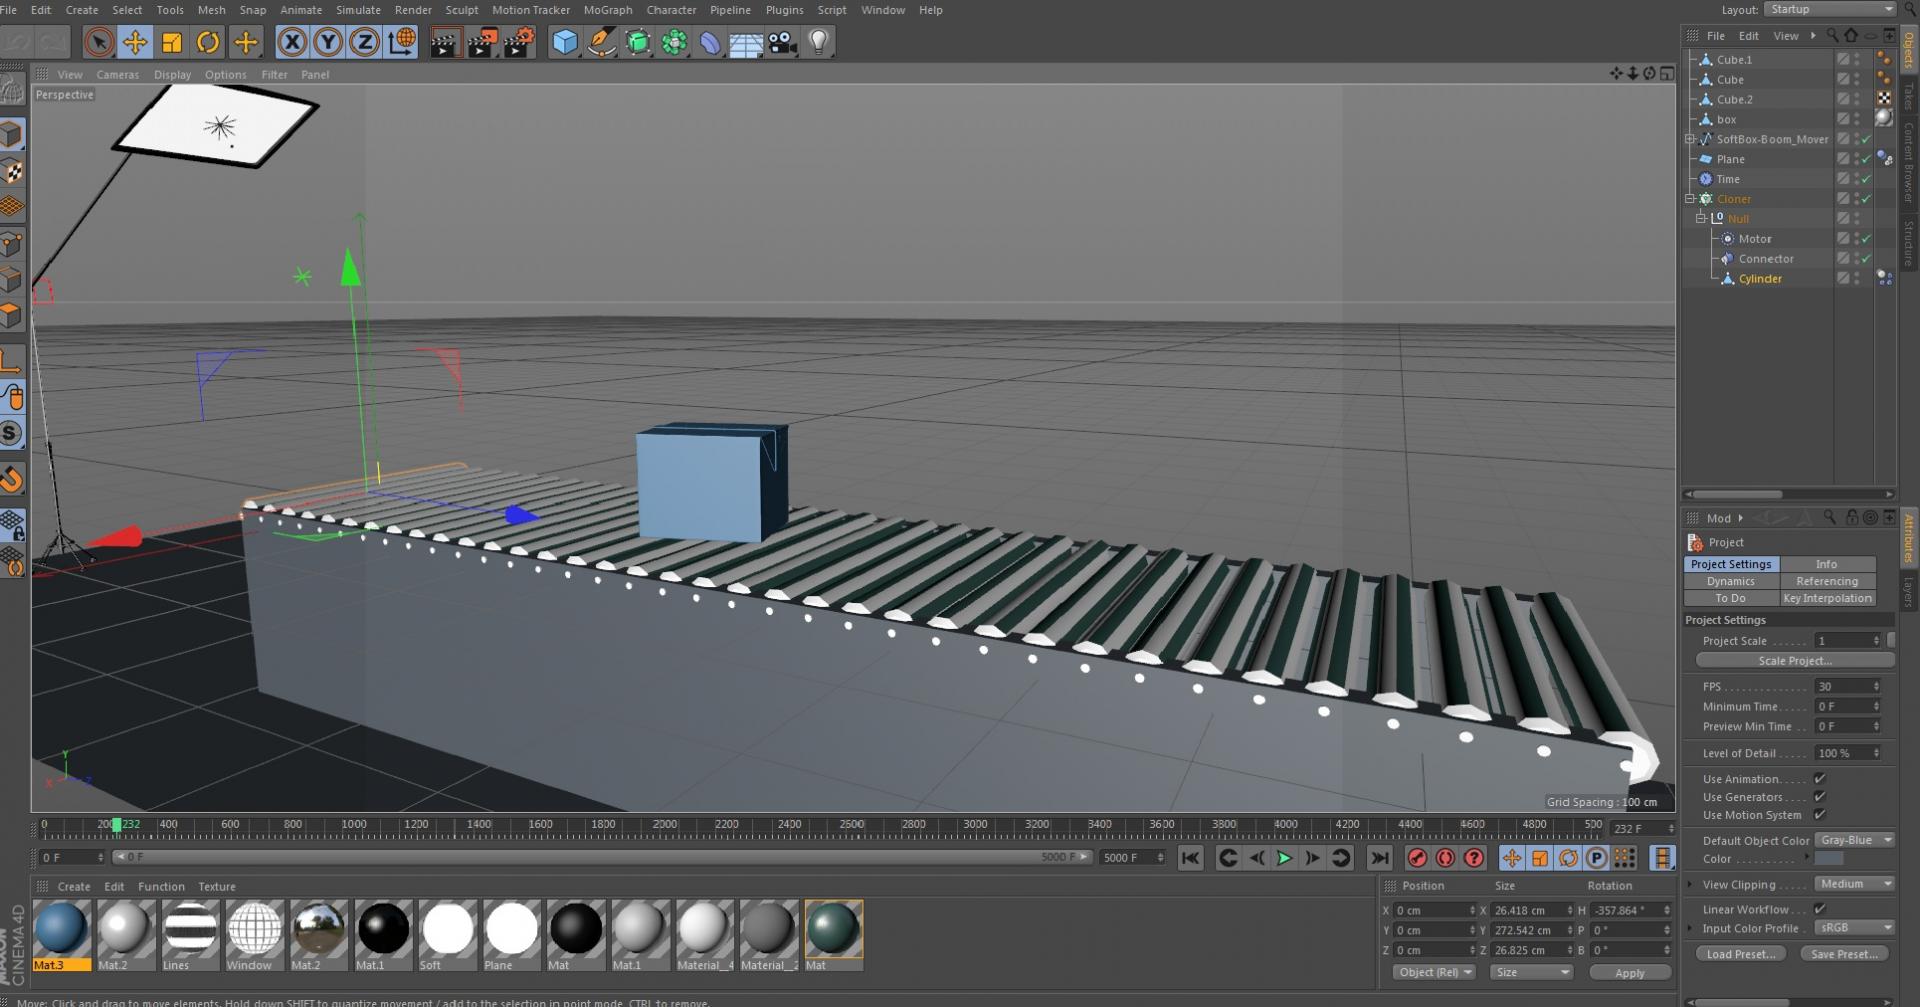Open material manager Create menu
The height and width of the screenshot is (1007, 1920).
pyautogui.click(x=74, y=887)
